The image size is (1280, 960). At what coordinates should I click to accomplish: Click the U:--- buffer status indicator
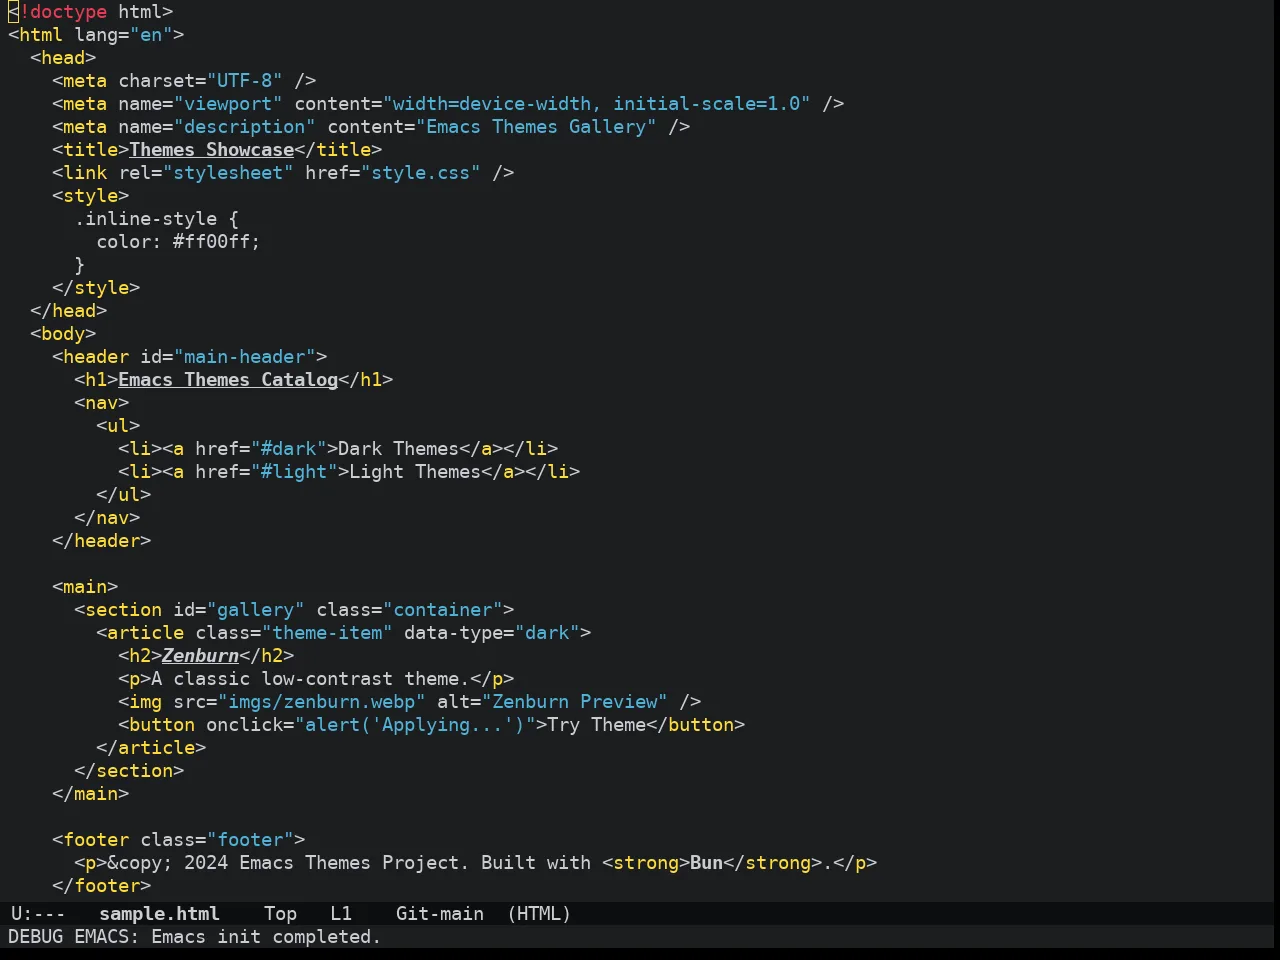pyautogui.click(x=38, y=913)
